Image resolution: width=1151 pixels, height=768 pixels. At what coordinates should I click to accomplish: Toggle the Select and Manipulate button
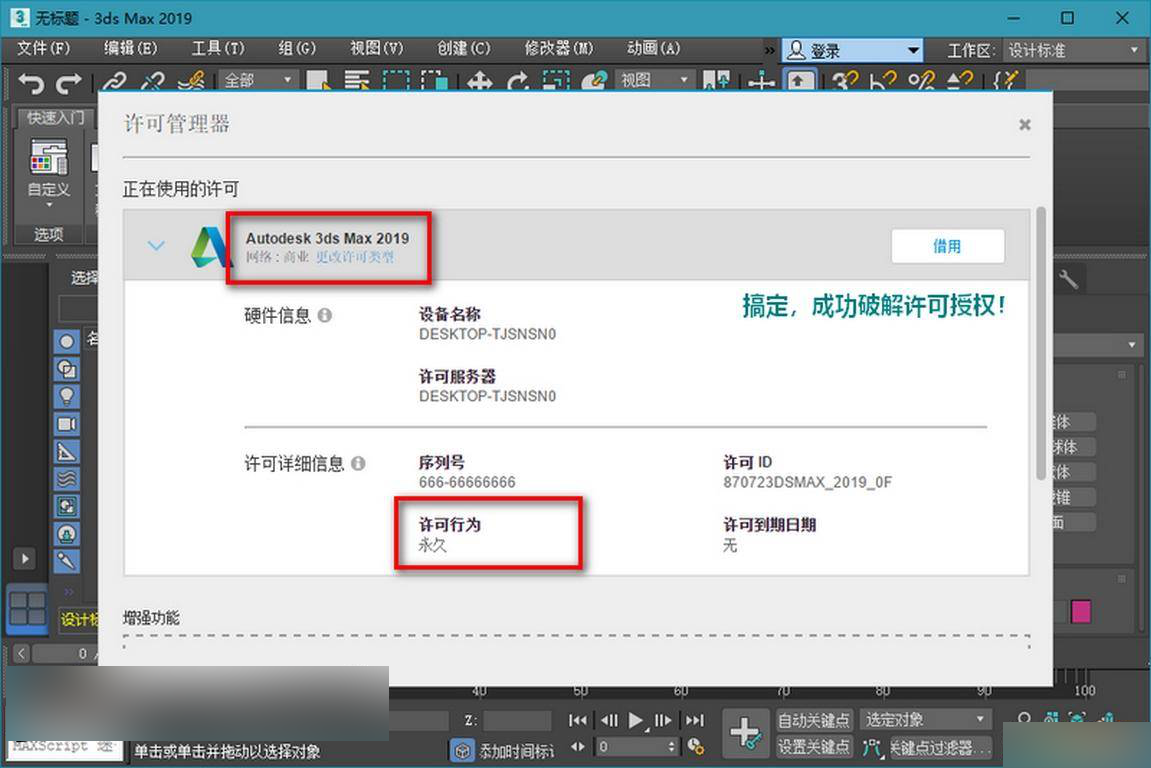(x=761, y=81)
